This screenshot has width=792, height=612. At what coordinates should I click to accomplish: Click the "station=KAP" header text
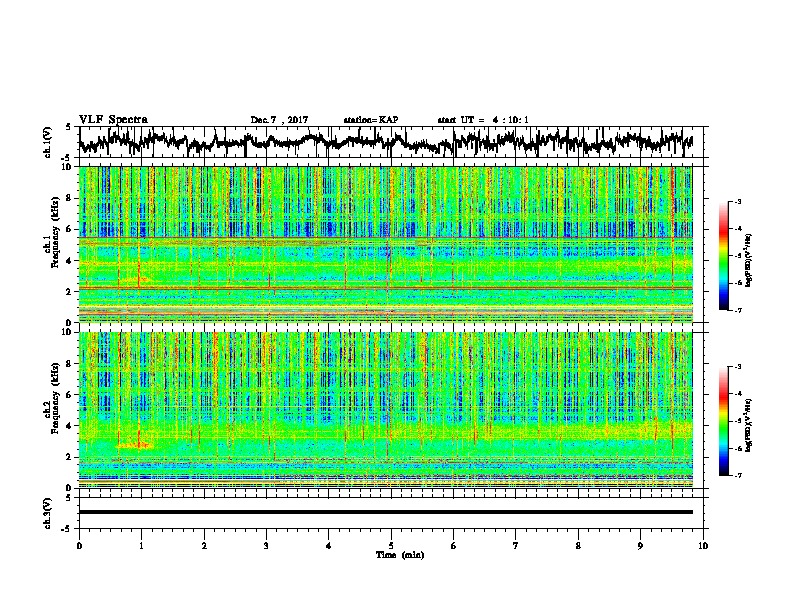click(x=371, y=120)
